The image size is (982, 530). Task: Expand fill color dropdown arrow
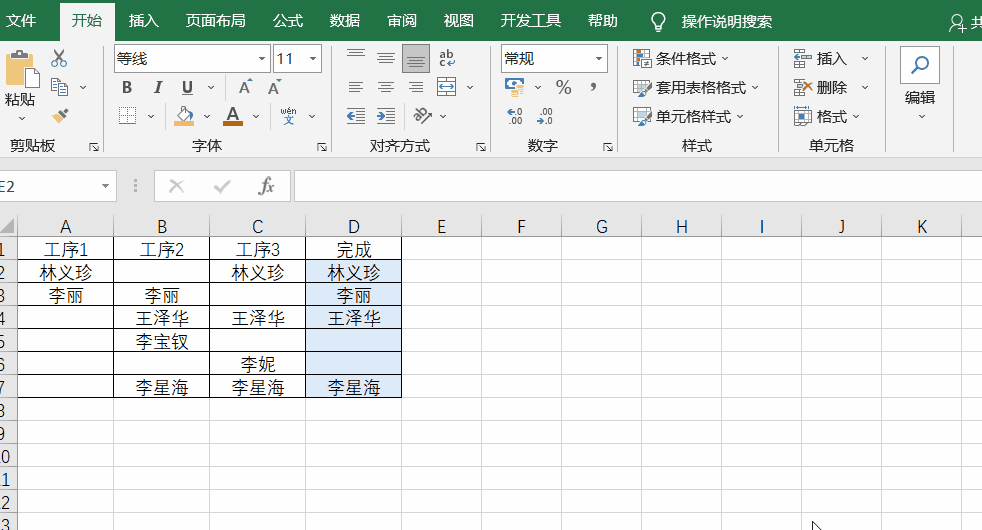click(207, 117)
